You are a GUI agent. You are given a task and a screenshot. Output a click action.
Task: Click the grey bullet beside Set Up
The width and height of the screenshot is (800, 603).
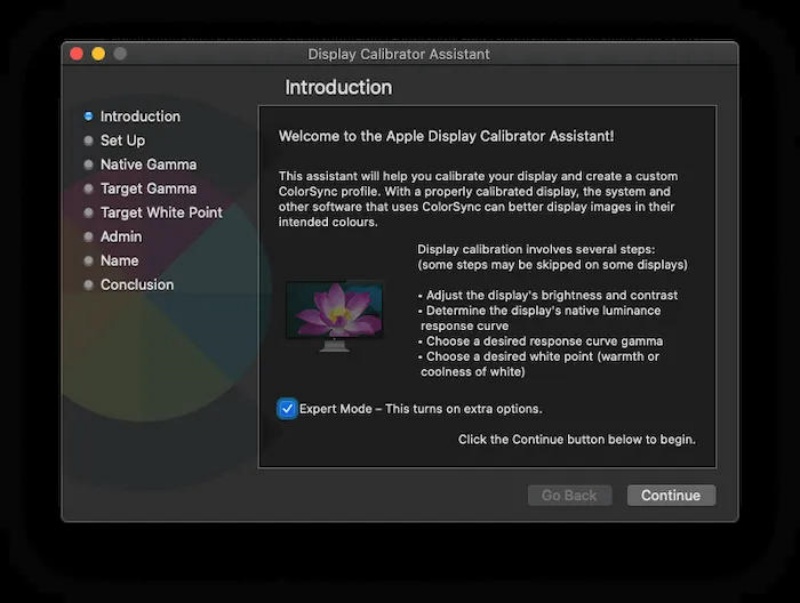coord(88,140)
